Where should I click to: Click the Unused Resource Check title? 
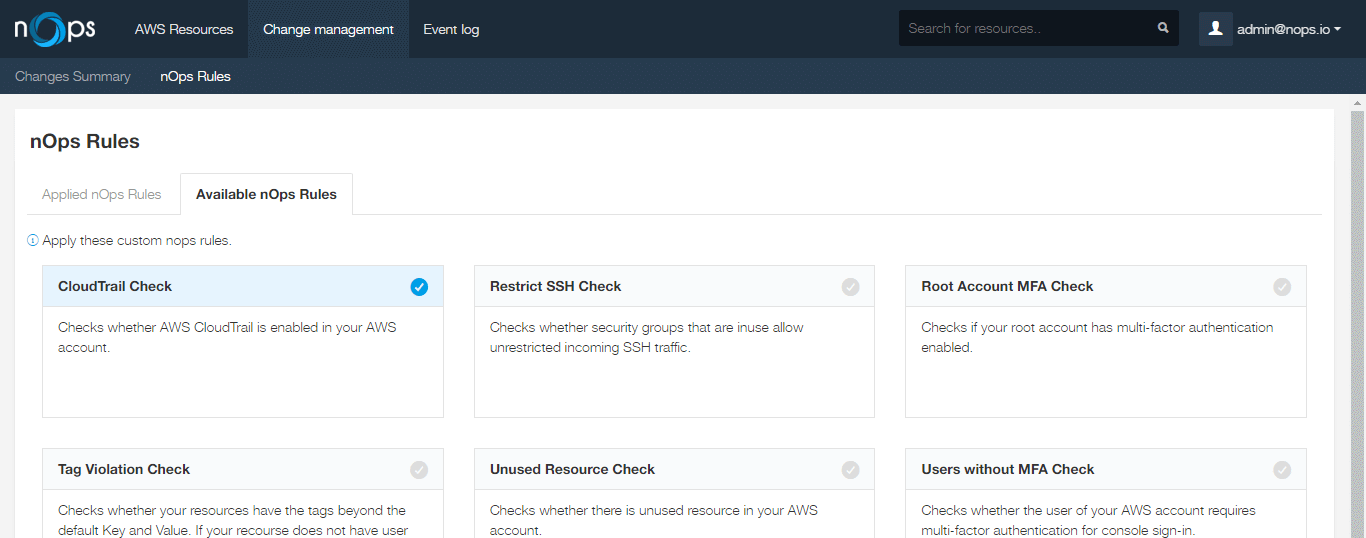point(572,469)
